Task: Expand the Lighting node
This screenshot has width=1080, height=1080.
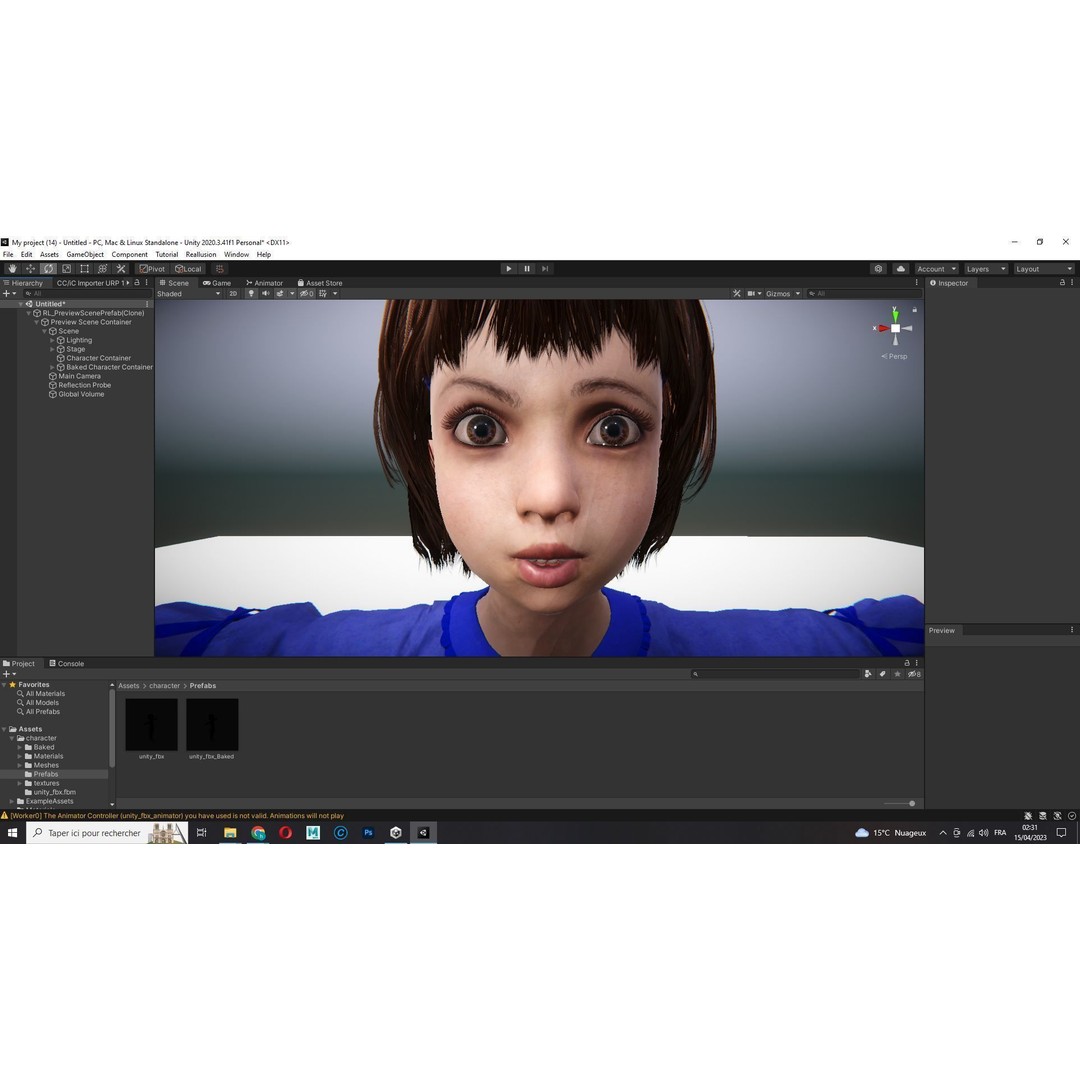Action: pyautogui.click(x=52, y=340)
